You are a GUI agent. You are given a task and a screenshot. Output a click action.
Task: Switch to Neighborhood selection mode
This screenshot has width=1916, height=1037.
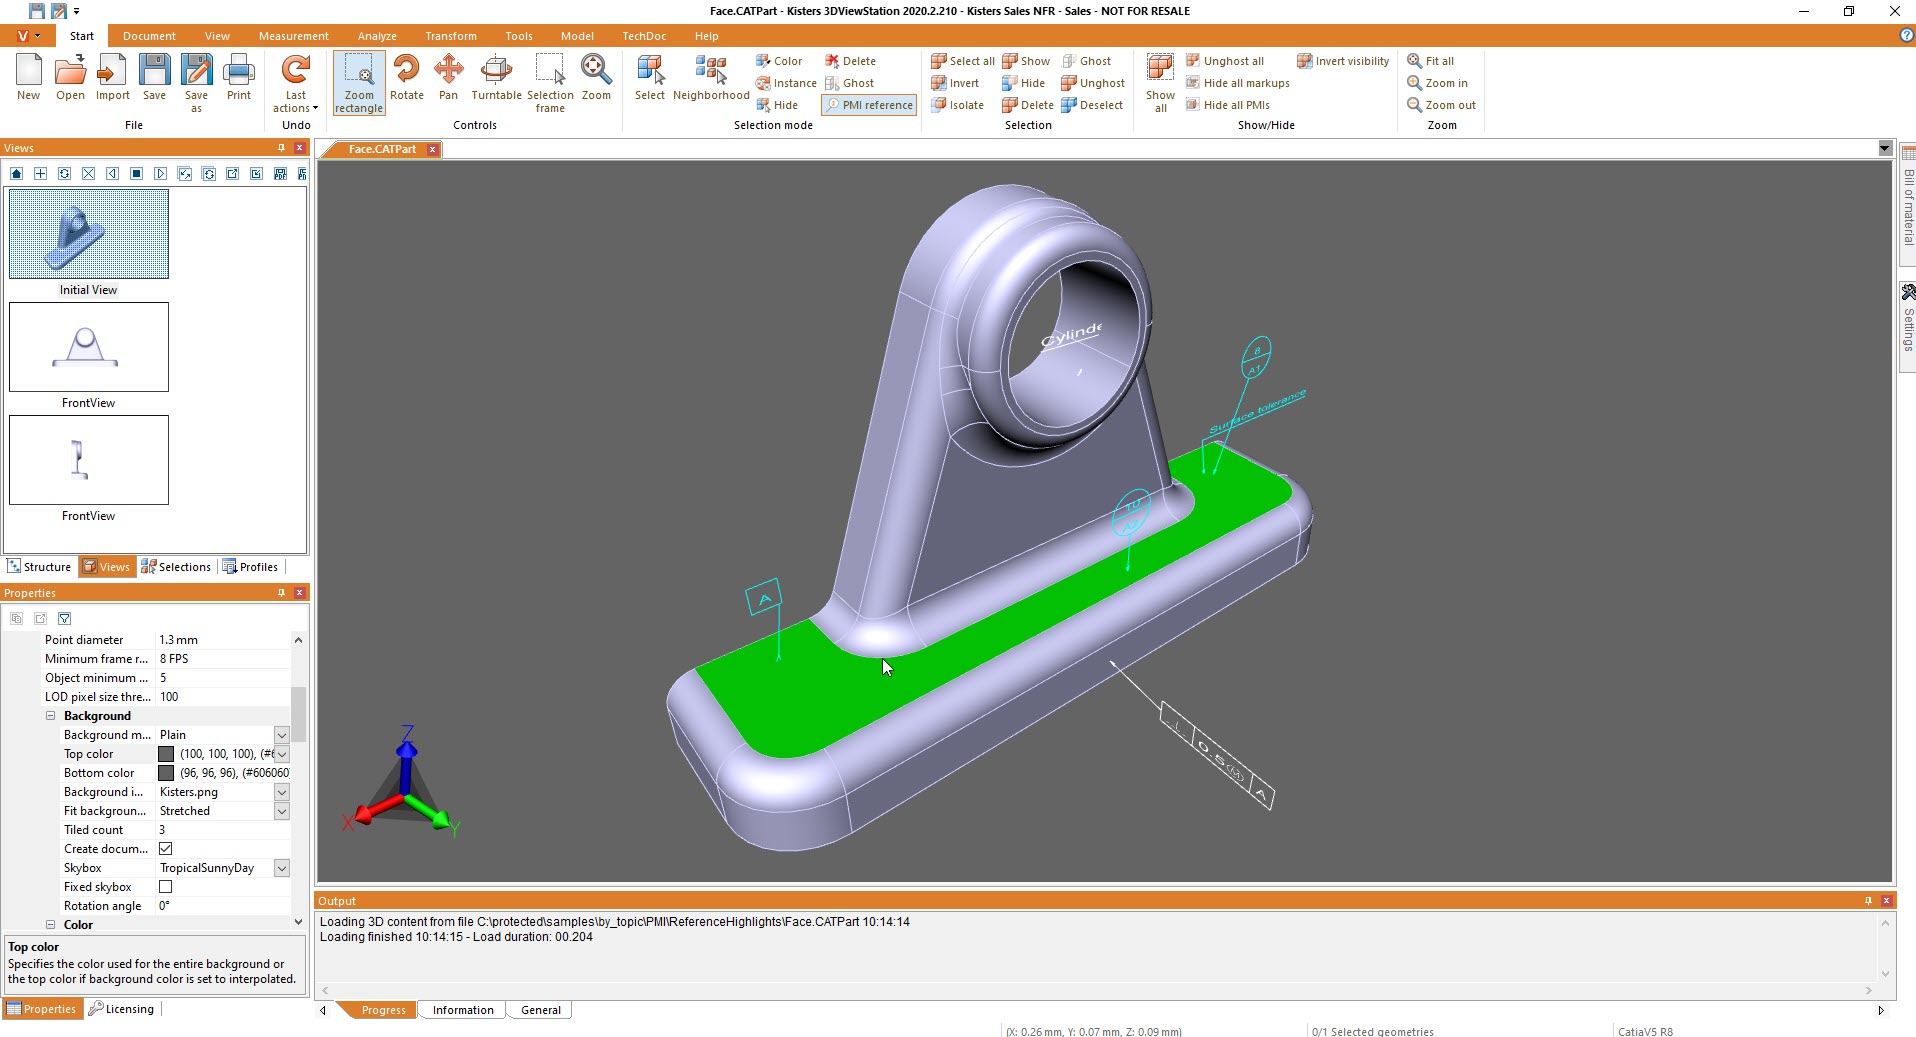pos(711,77)
